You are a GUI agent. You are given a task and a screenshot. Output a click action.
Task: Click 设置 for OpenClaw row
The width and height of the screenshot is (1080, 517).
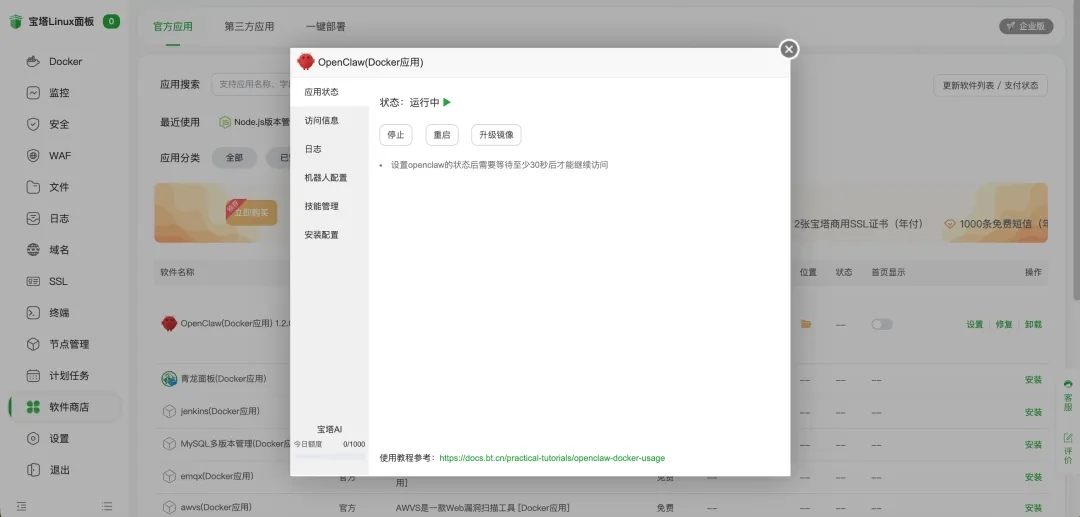[975, 324]
